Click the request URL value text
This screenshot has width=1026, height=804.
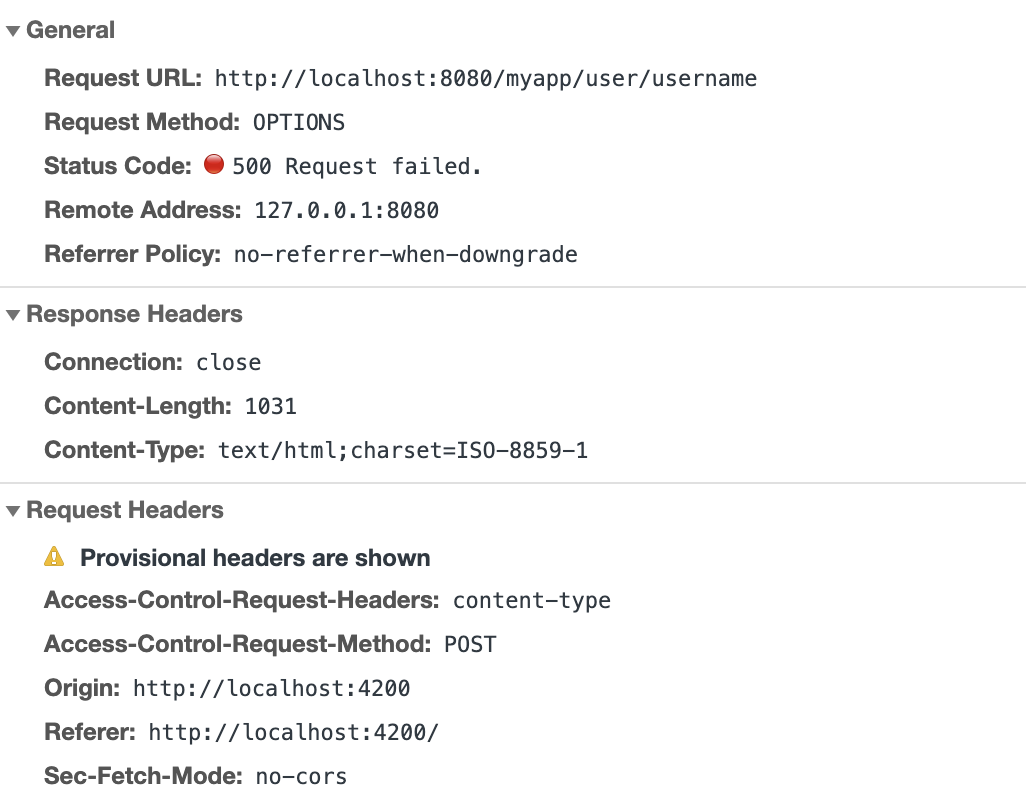[x=486, y=78]
